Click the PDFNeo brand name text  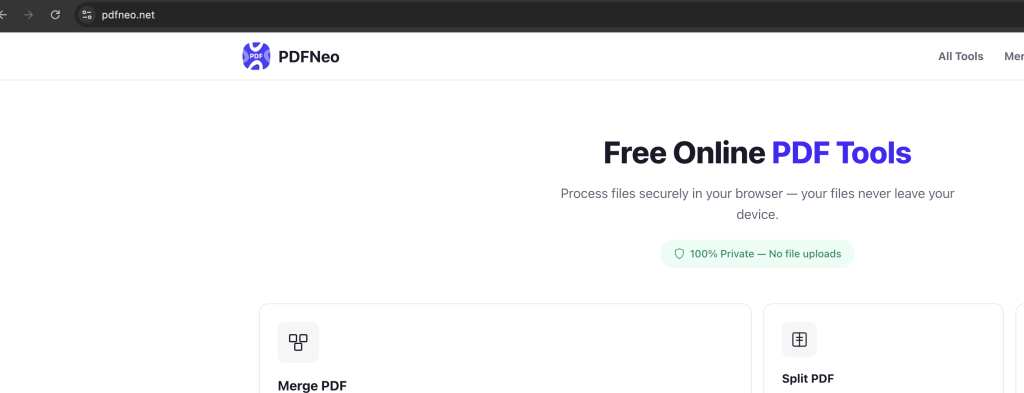tap(309, 57)
